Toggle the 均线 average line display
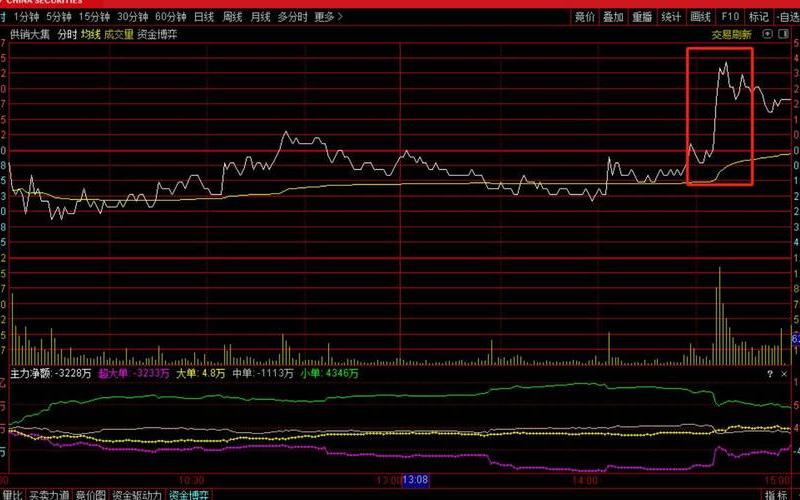This screenshot has width=800, height=500. (91, 33)
